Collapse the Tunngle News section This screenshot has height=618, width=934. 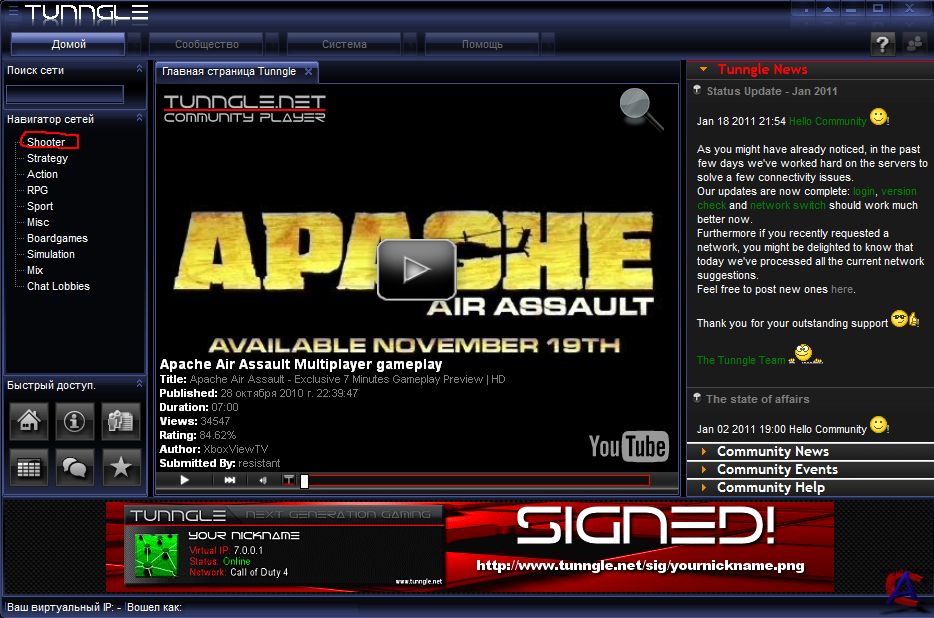coord(704,70)
